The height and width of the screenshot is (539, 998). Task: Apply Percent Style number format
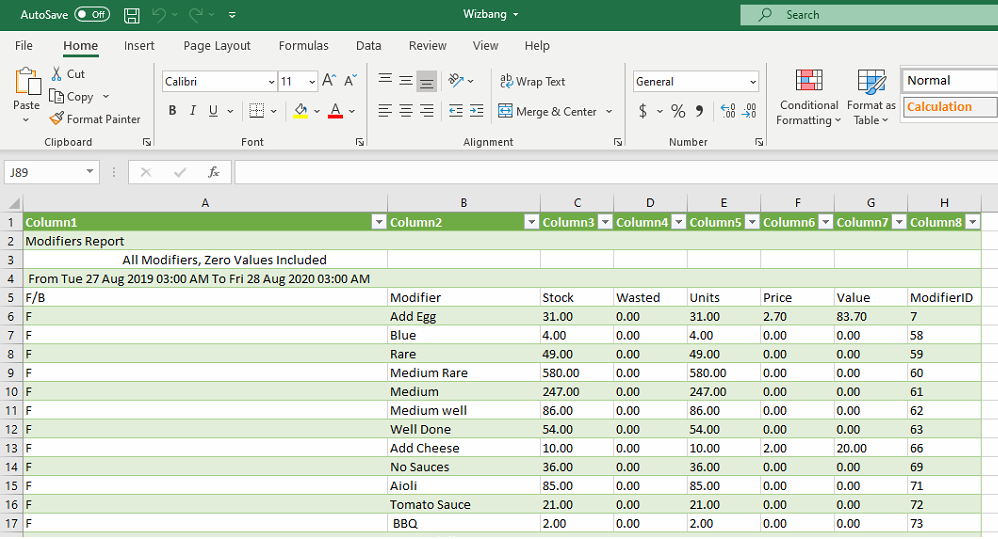click(x=678, y=111)
